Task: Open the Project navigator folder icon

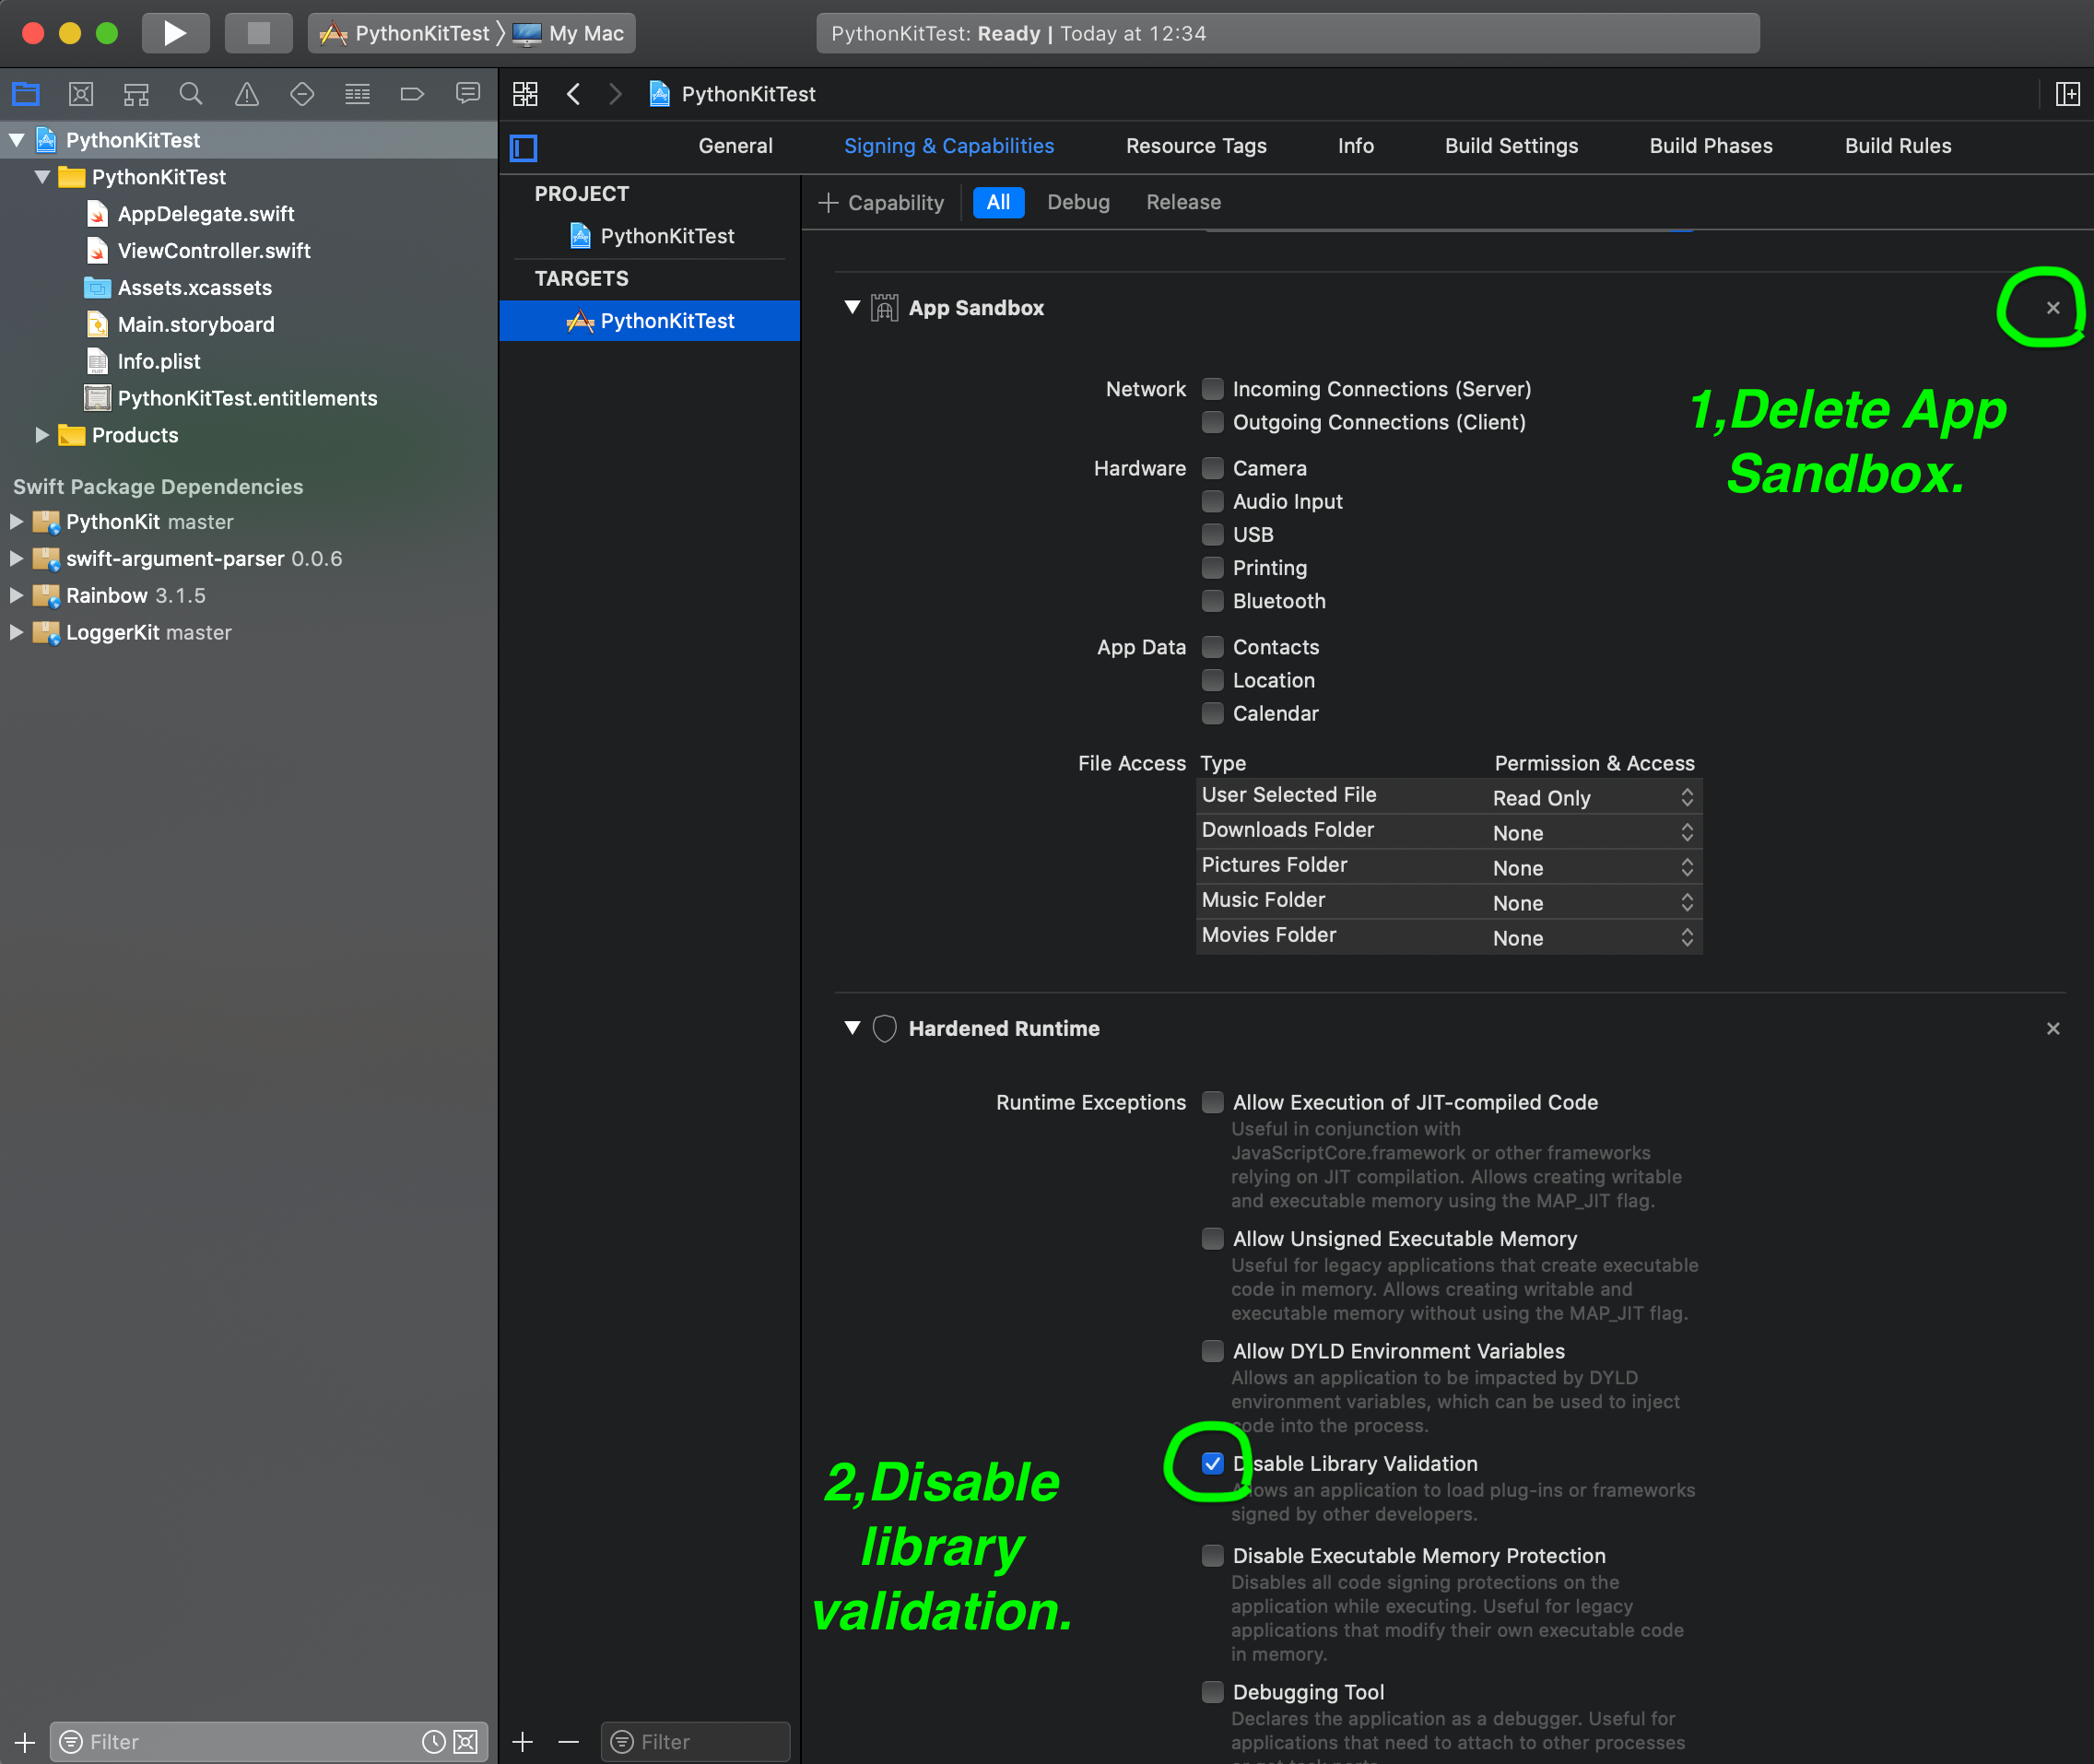Action: point(26,94)
